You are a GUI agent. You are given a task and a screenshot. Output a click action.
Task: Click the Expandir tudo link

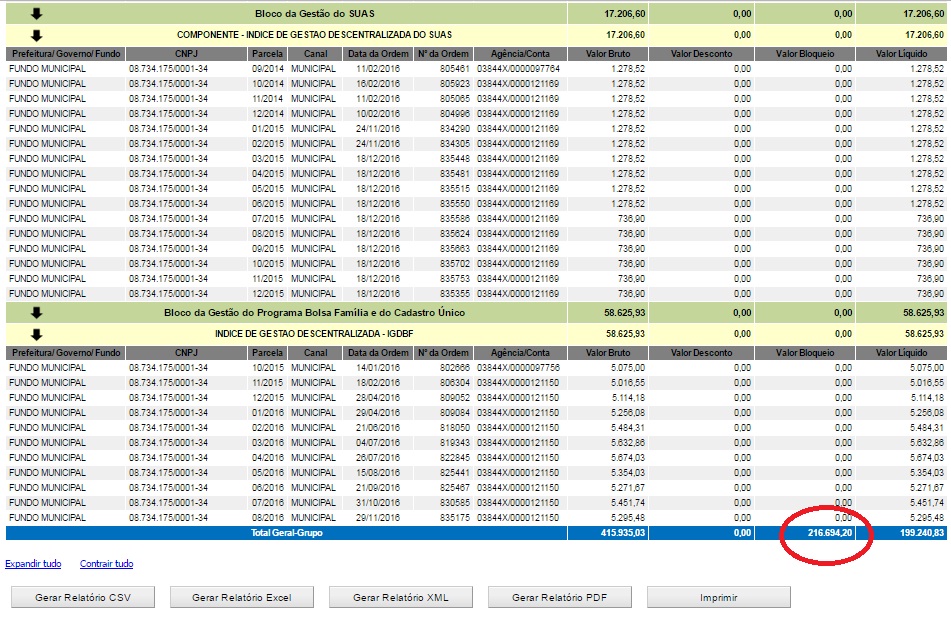pyautogui.click(x=33, y=564)
